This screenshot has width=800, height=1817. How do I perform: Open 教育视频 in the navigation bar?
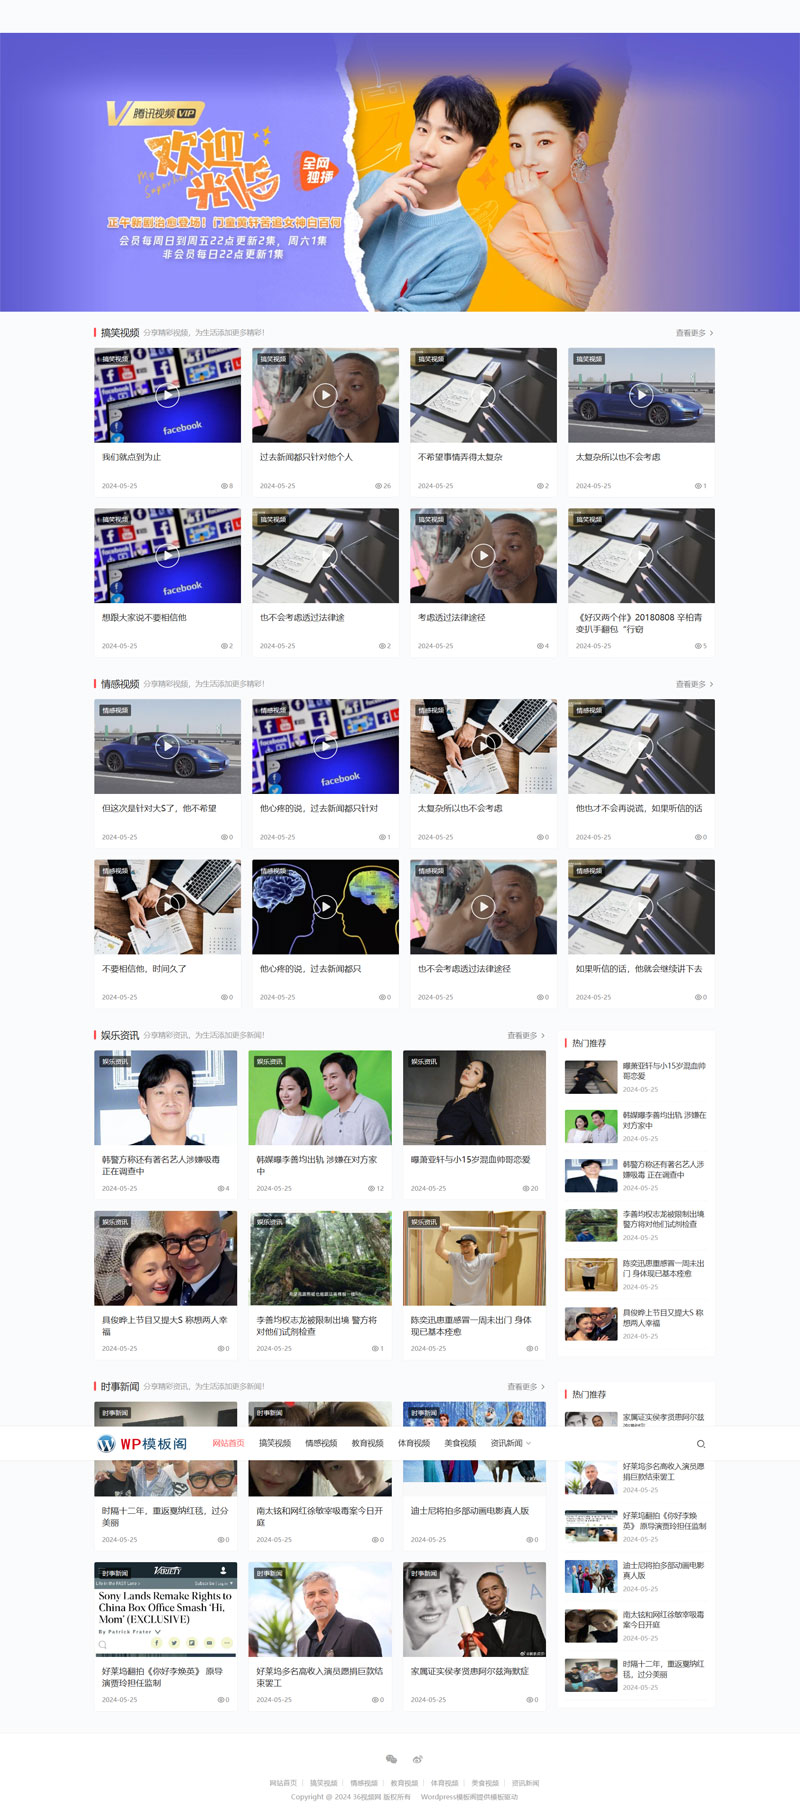click(367, 1443)
